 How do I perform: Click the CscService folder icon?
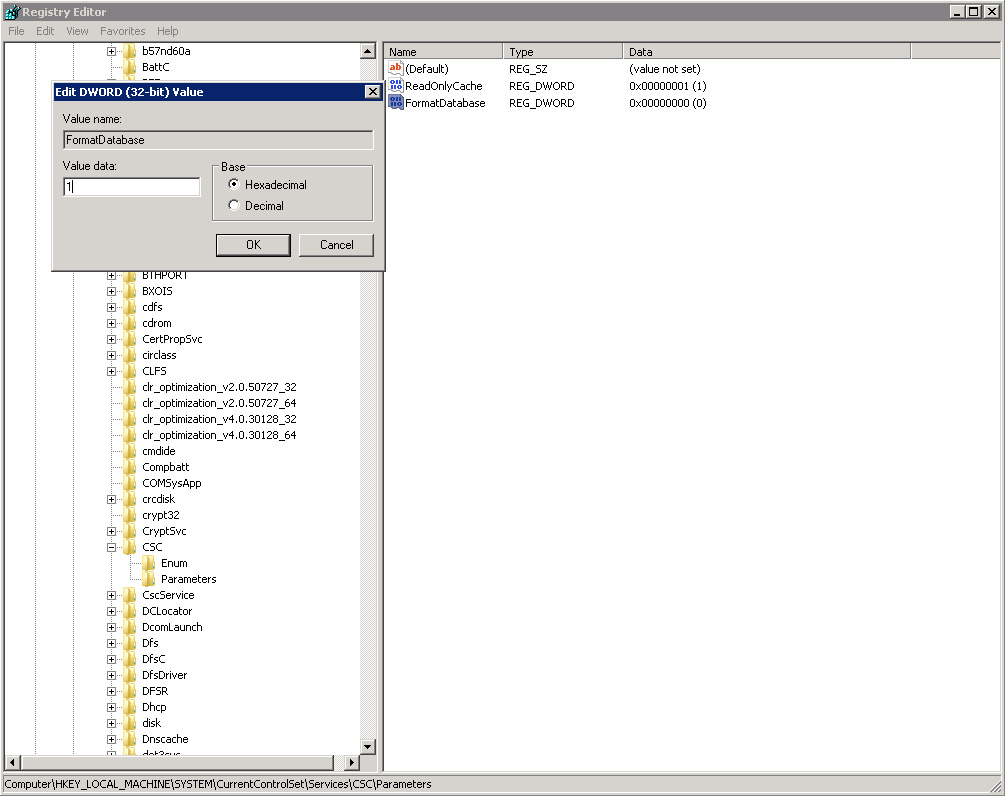(x=129, y=595)
